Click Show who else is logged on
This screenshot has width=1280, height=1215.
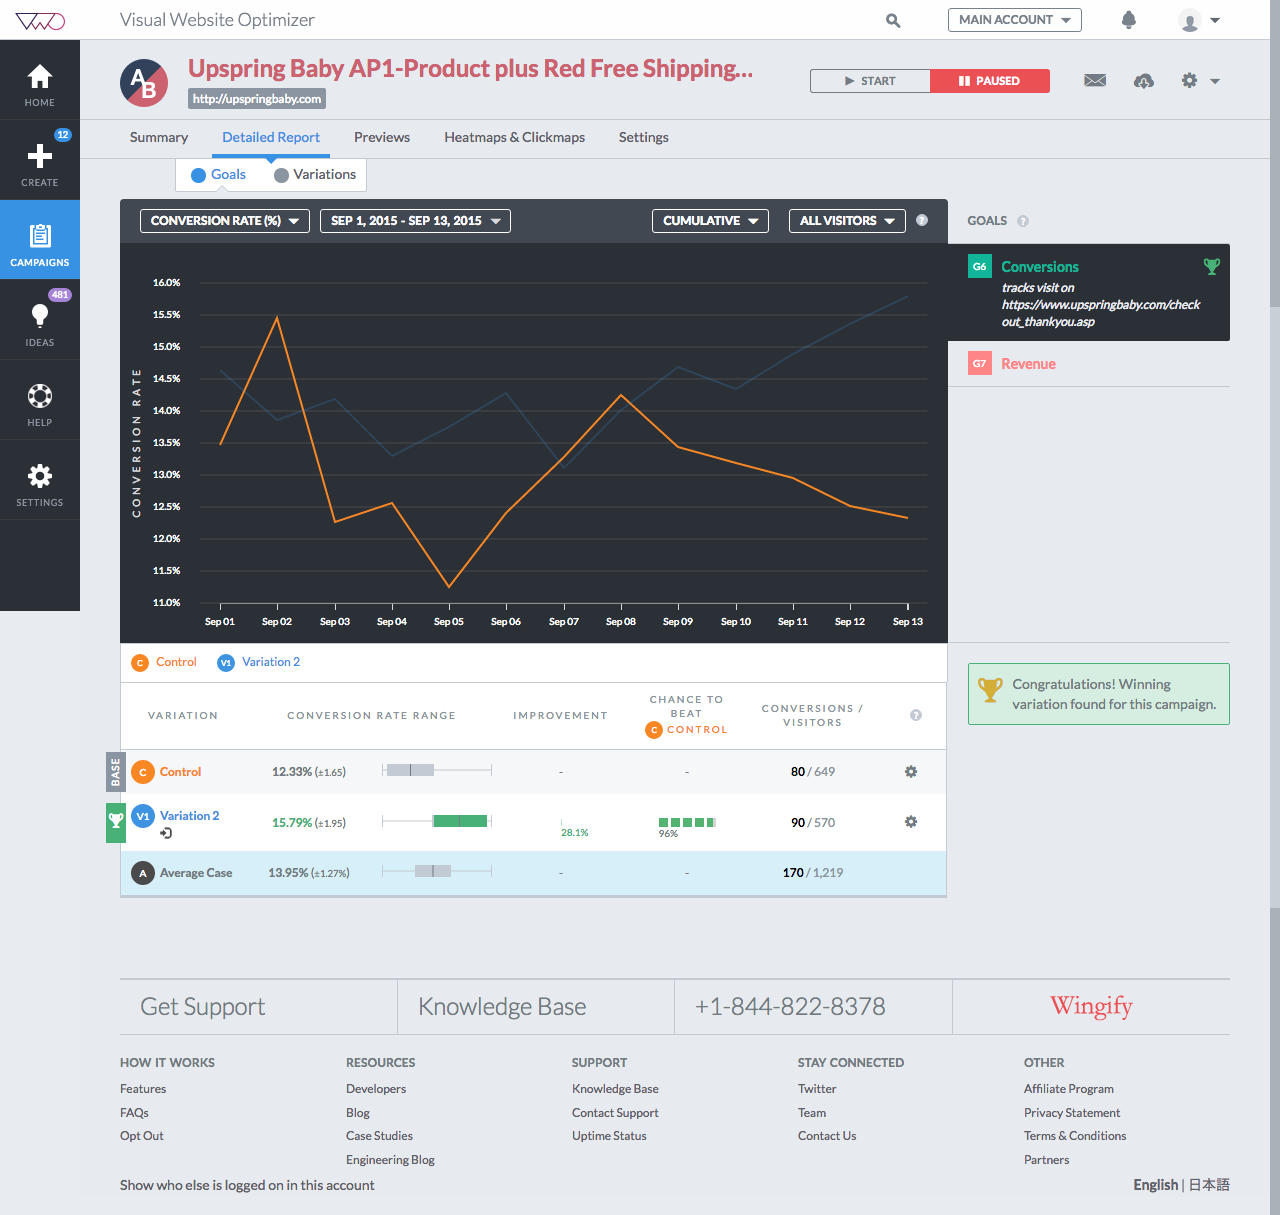tap(247, 1185)
